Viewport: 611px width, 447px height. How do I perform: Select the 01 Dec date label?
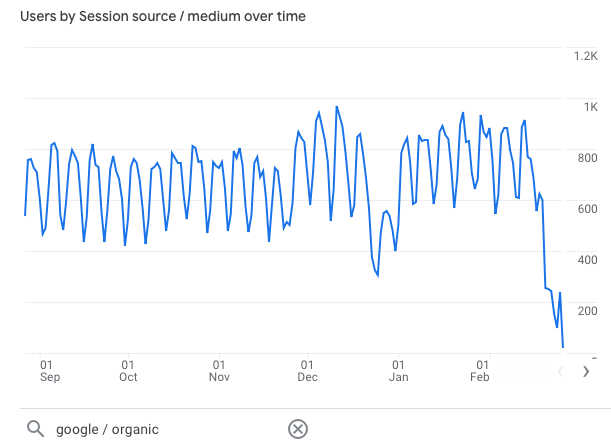[x=307, y=371]
